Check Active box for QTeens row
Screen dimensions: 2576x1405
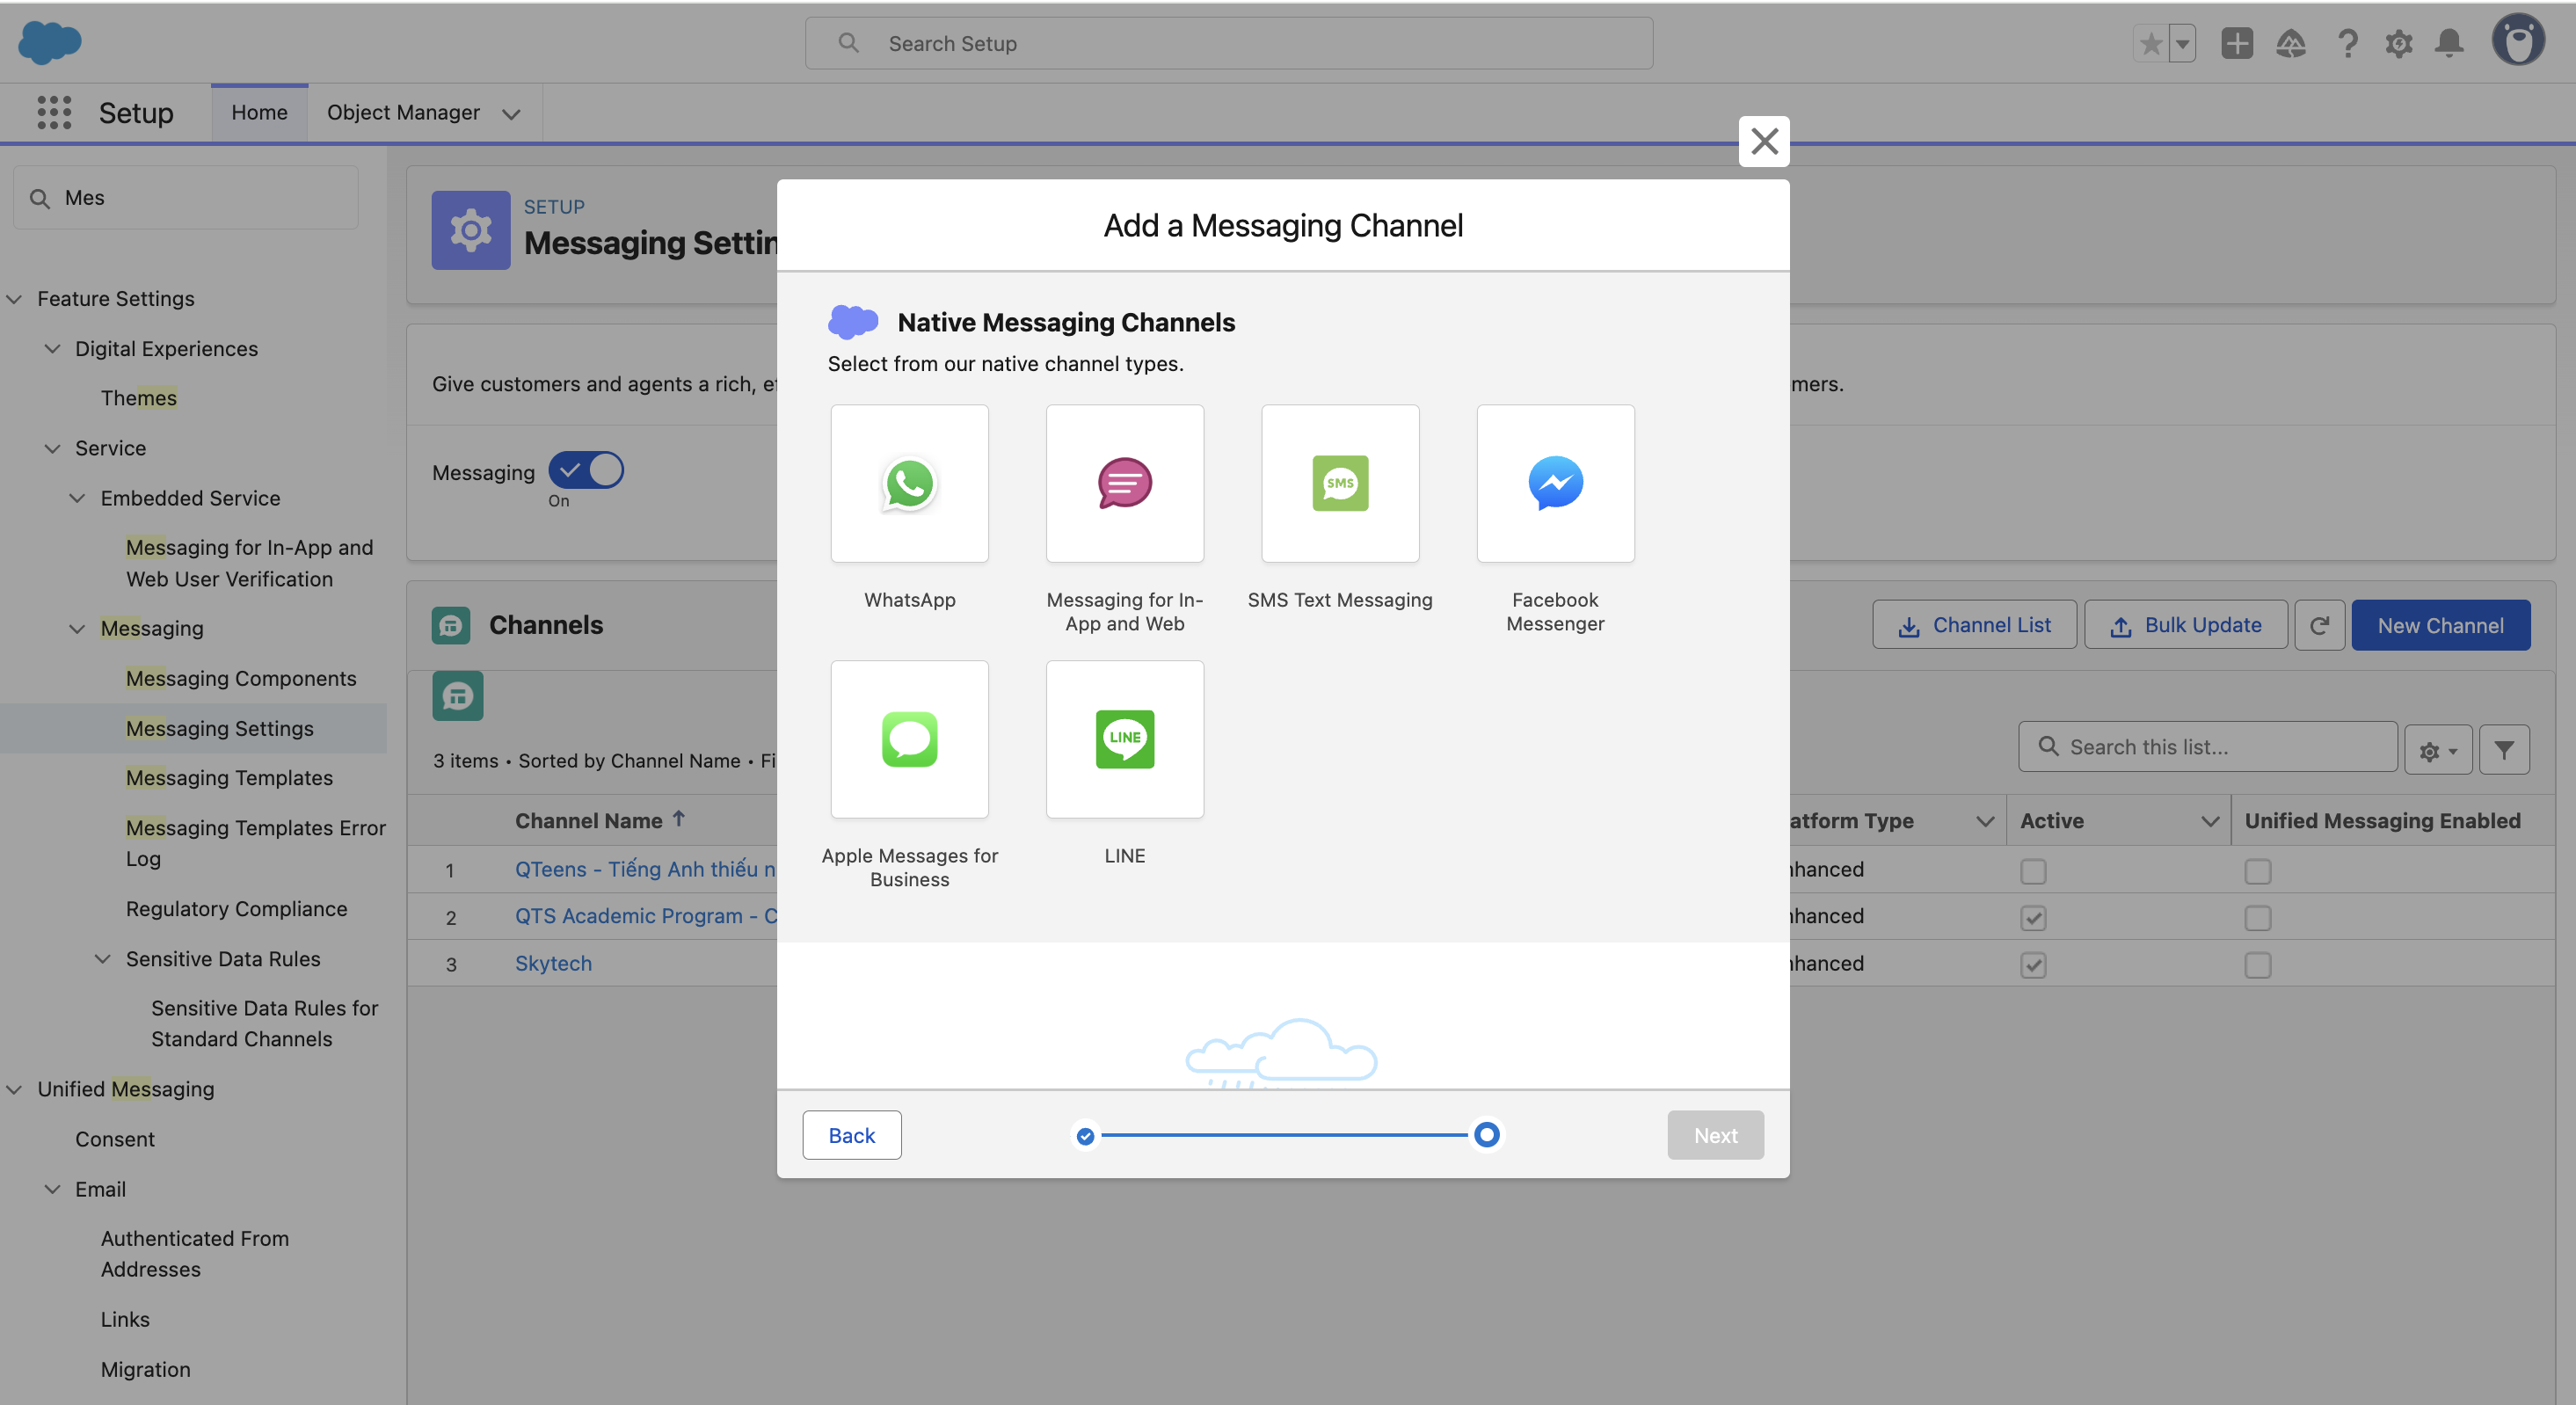click(x=2033, y=871)
